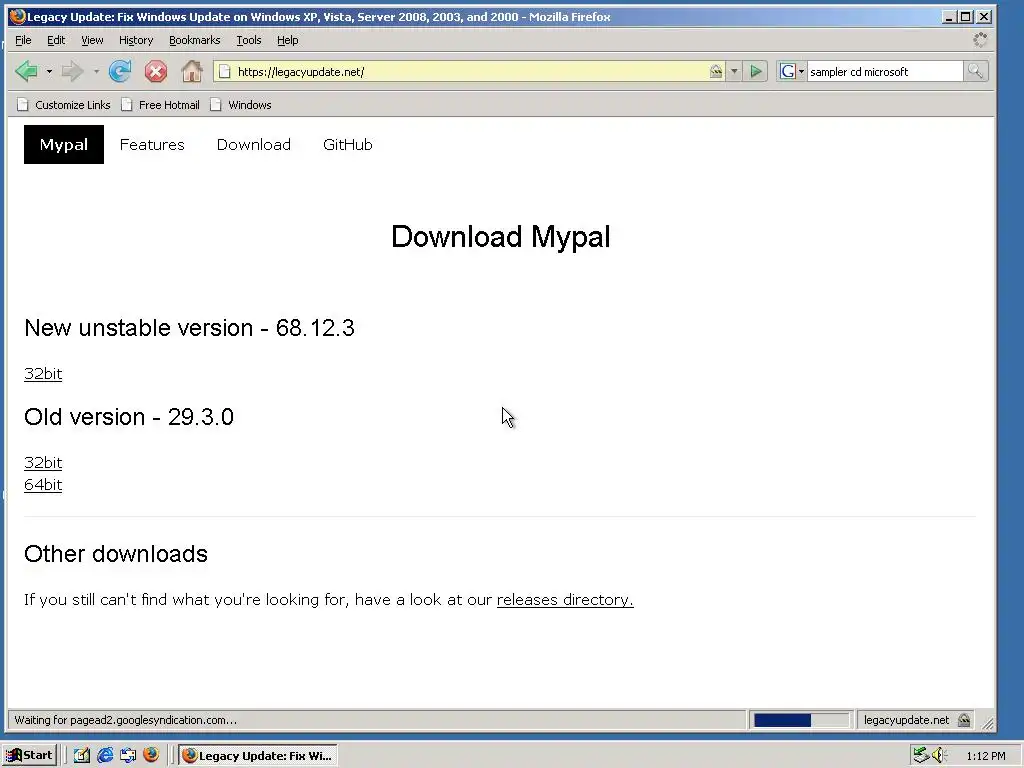Maximize the Firefox window
The width and height of the screenshot is (1024, 768).
(966, 17)
